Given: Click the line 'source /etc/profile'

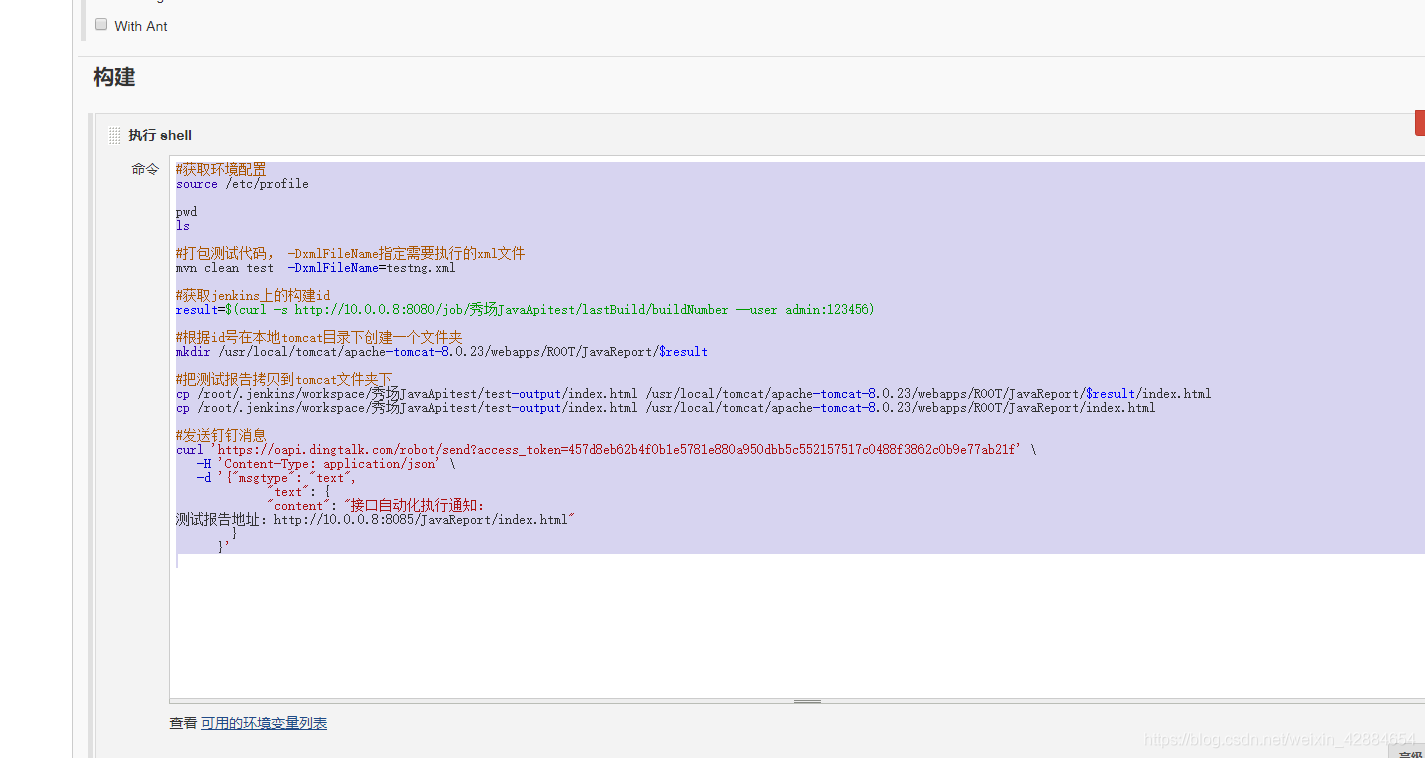Looking at the screenshot, I should click(242, 184).
